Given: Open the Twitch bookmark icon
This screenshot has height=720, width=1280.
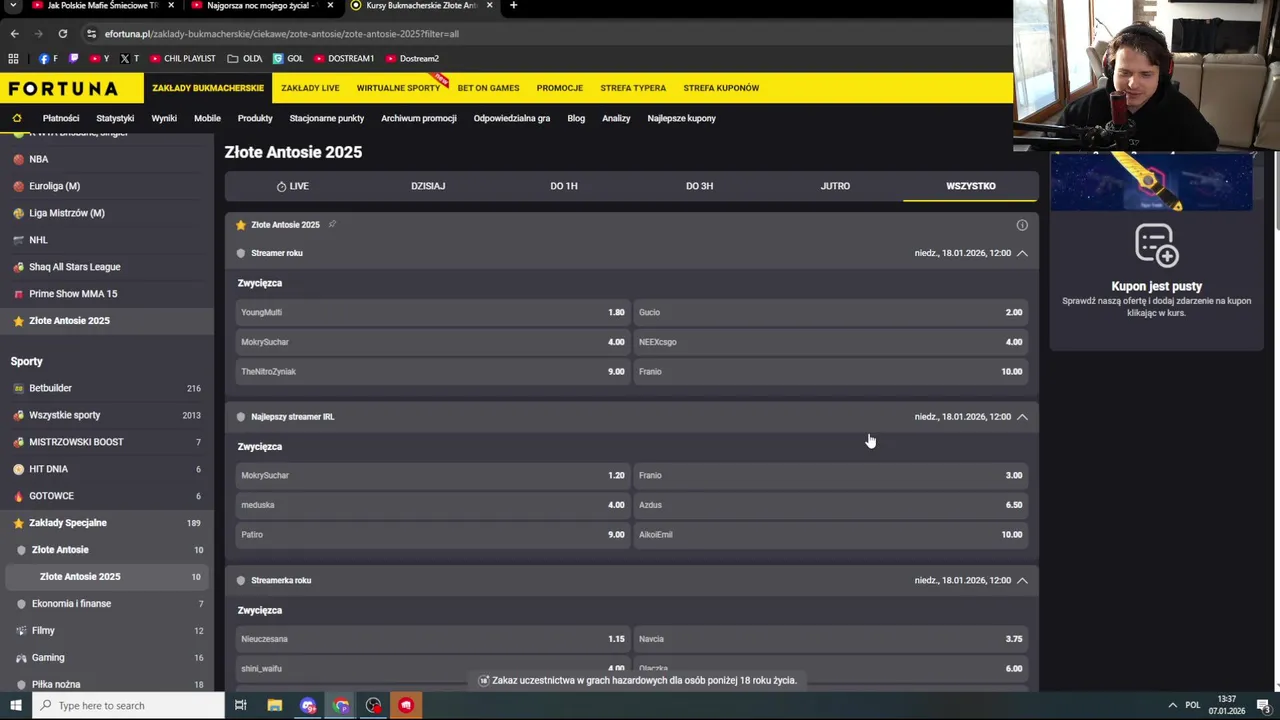Looking at the screenshot, I should [73, 58].
